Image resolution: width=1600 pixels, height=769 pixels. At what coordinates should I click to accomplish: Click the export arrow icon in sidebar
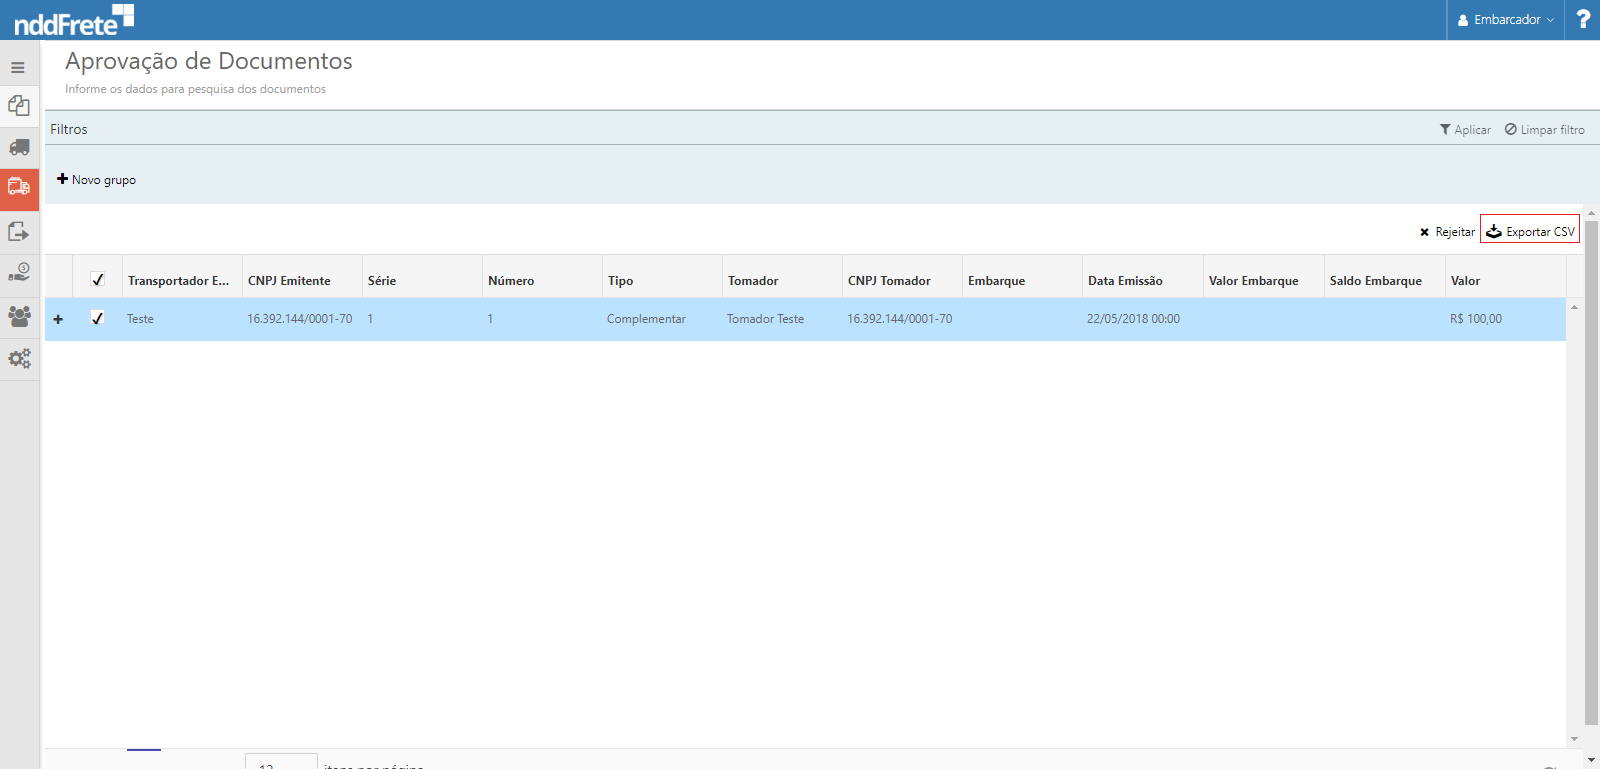(19, 231)
